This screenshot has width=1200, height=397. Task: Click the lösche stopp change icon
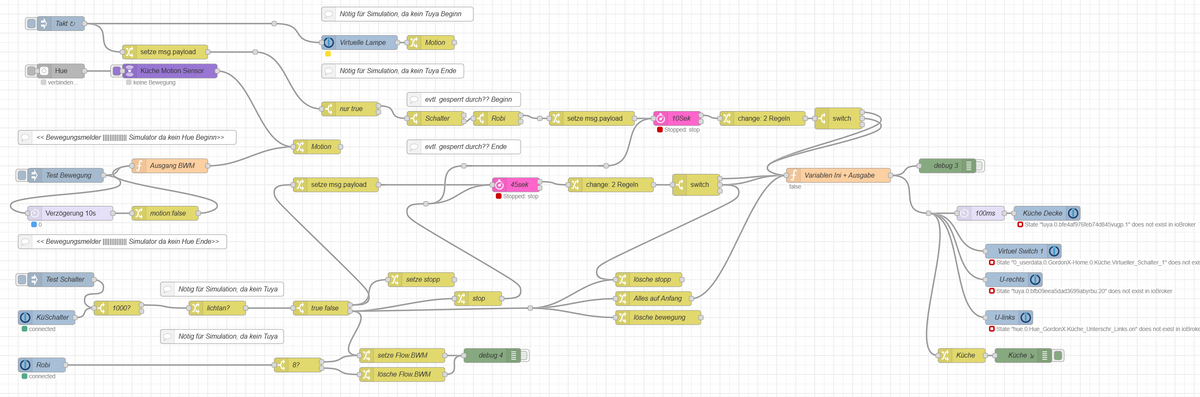pos(622,279)
